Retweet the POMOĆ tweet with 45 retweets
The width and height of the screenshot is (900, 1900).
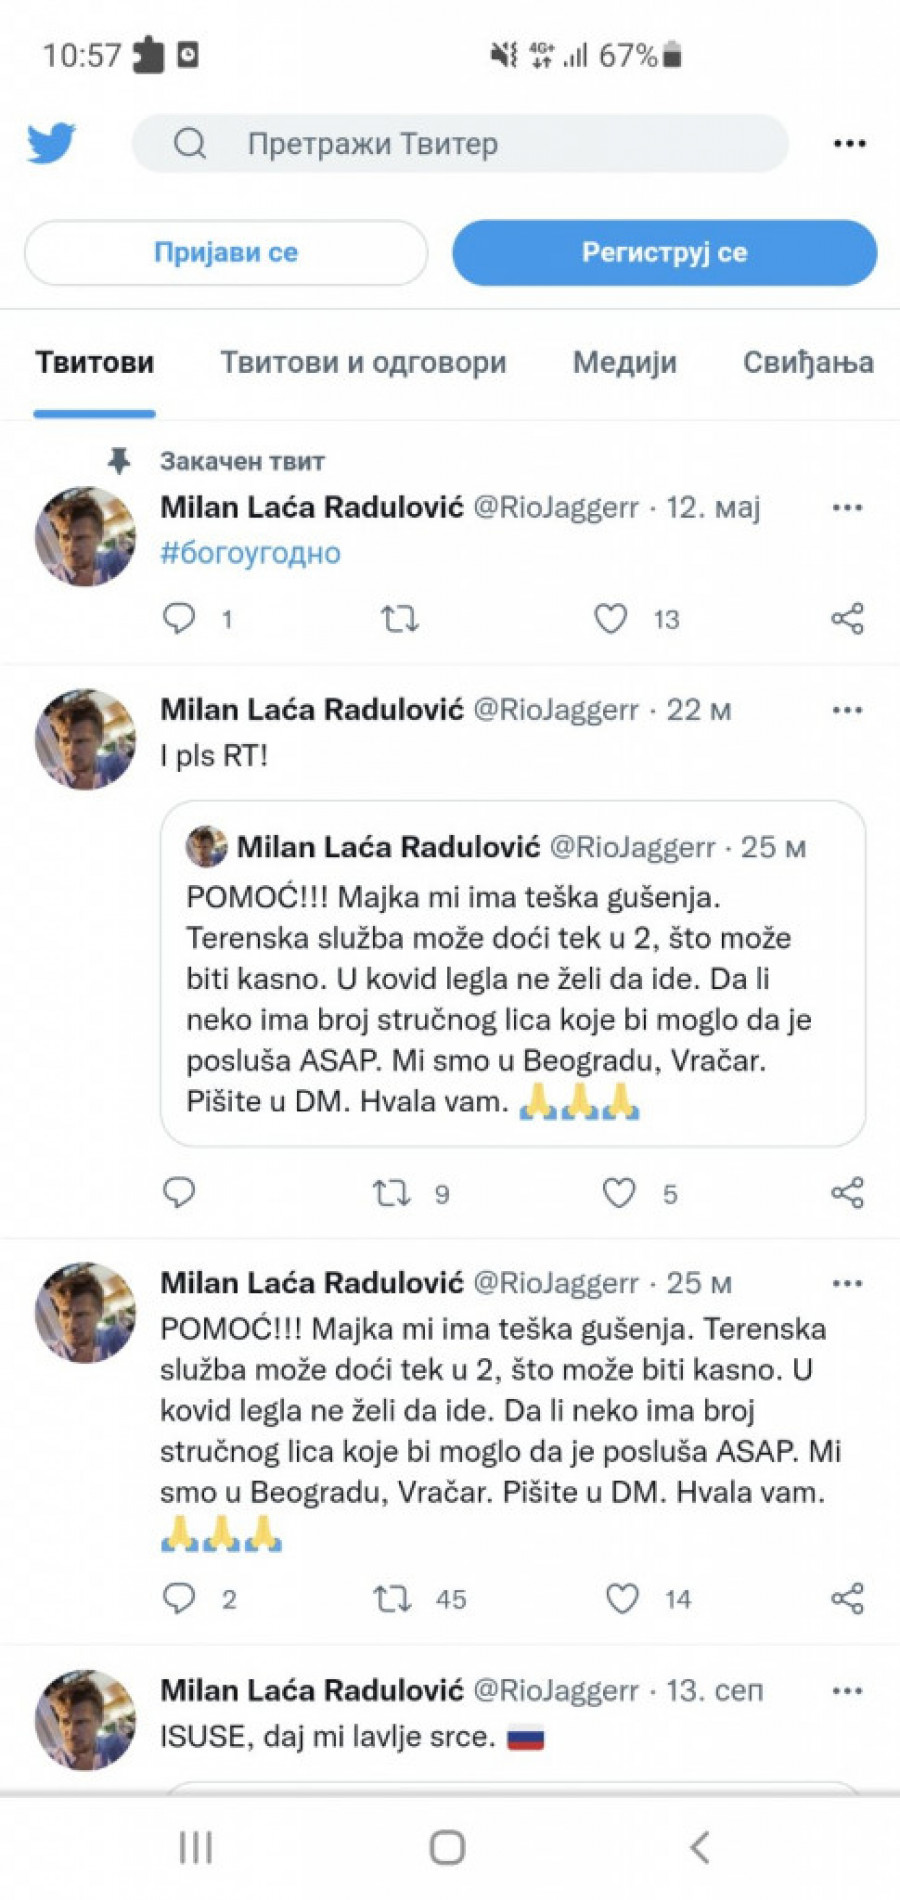pos(392,1598)
